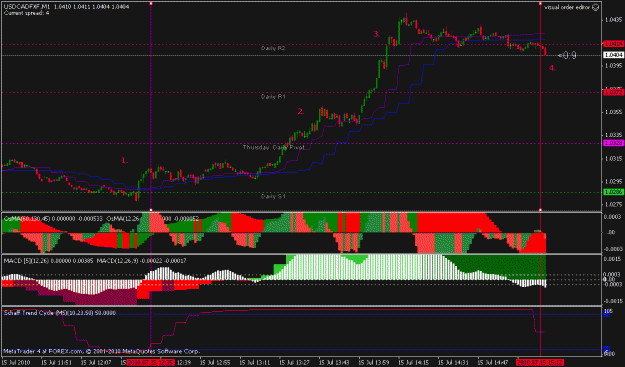Click the "15 Jul 13:27" time axis label
This screenshot has height=367, width=625.
pyautogui.click(x=294, y=363)
